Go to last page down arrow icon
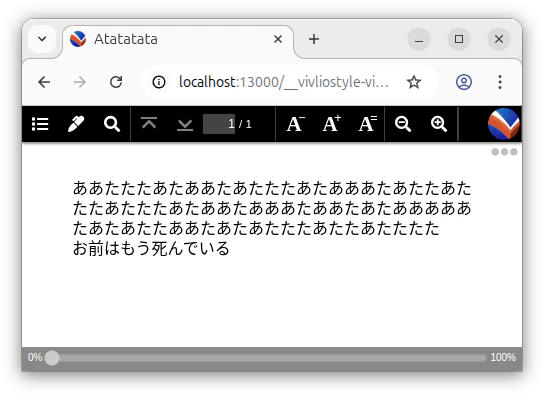The image size is (544, 396). click(185, 124)
